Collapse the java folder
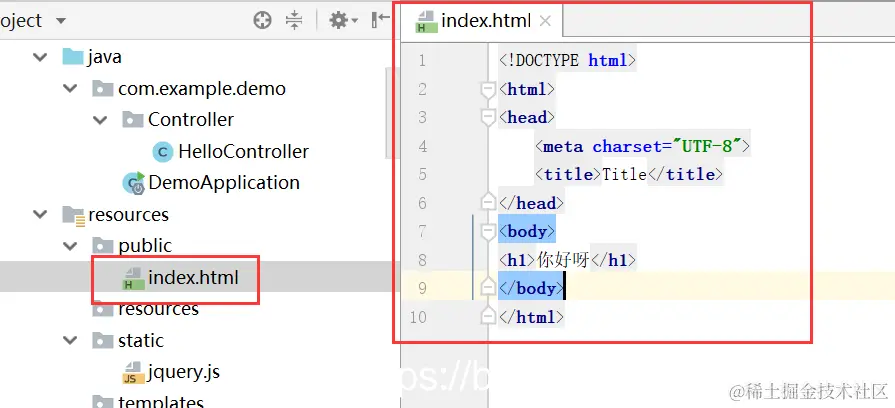Image resolution: width=895 pixels, height=408 pixels. pos(40,57)
